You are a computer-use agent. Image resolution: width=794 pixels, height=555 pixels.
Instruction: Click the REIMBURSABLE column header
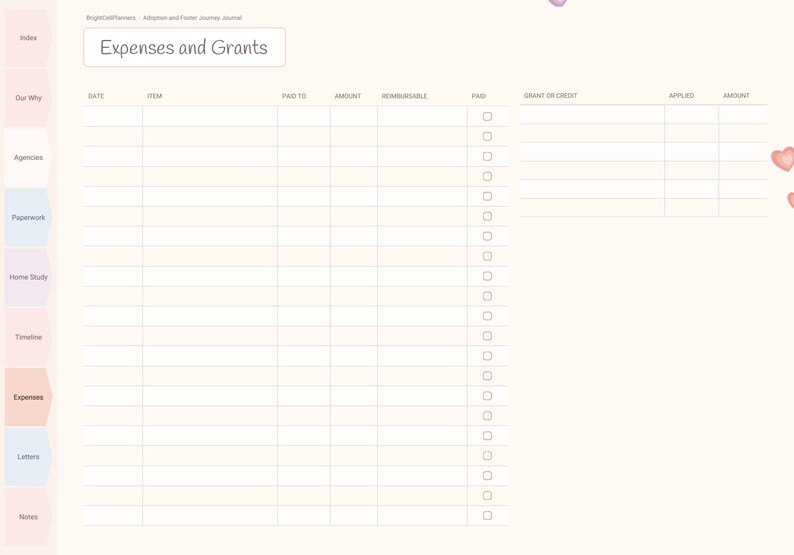405,96
